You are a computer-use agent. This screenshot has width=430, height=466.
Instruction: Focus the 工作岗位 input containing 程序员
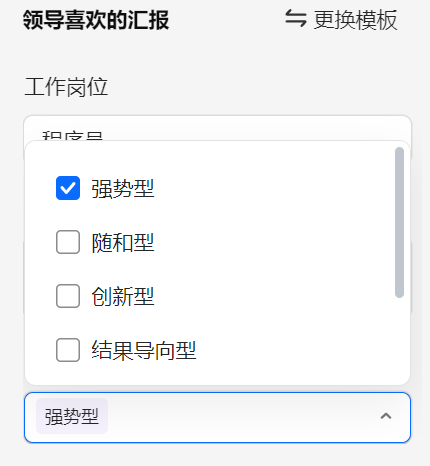[x=217, y=128]
